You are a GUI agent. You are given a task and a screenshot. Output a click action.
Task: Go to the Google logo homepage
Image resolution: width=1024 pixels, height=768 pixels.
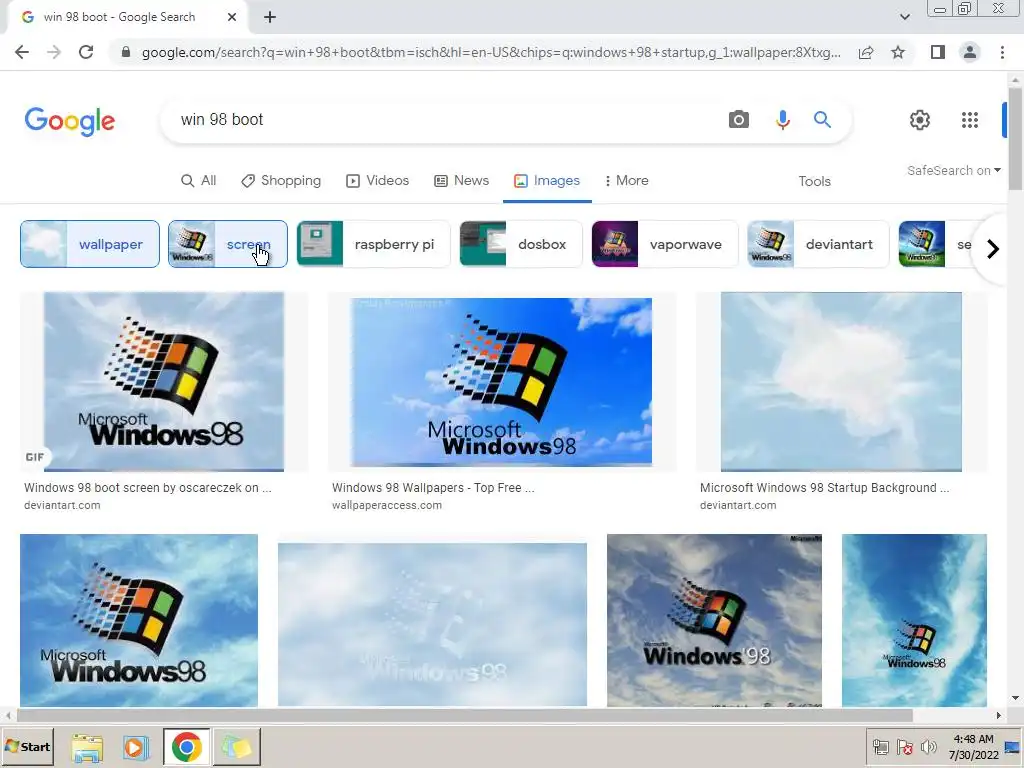(x=70, y=121)
